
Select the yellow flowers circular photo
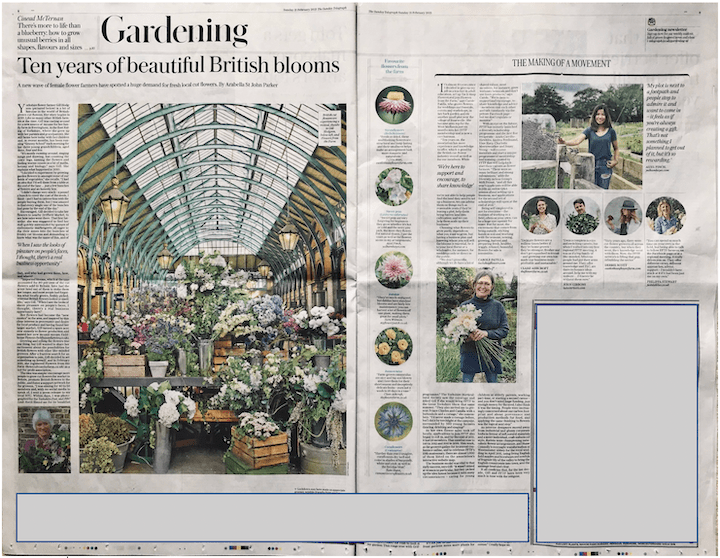pos(393,345)
